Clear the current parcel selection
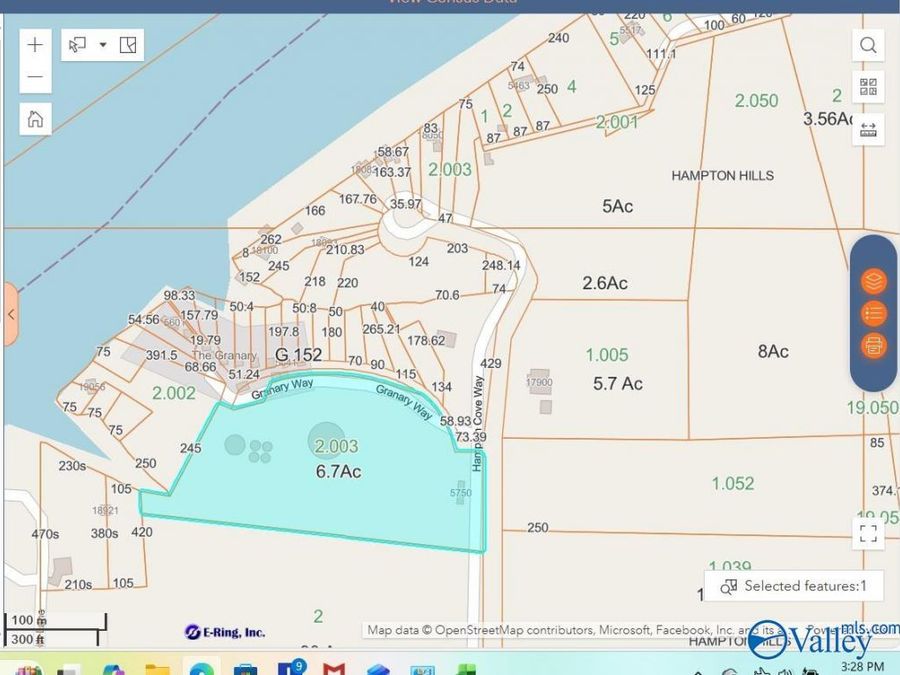 tap(128, 45)
